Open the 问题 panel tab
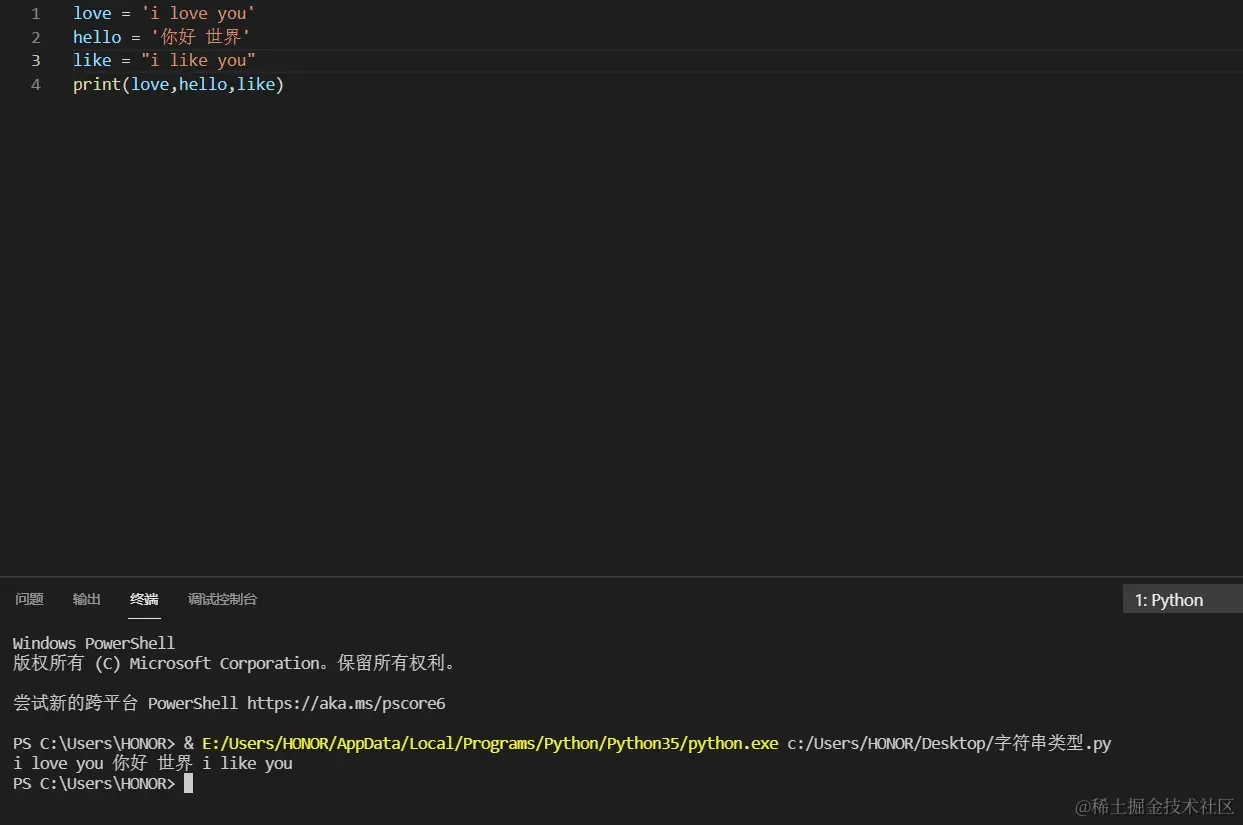1243x825 pixels. point(30,599)
